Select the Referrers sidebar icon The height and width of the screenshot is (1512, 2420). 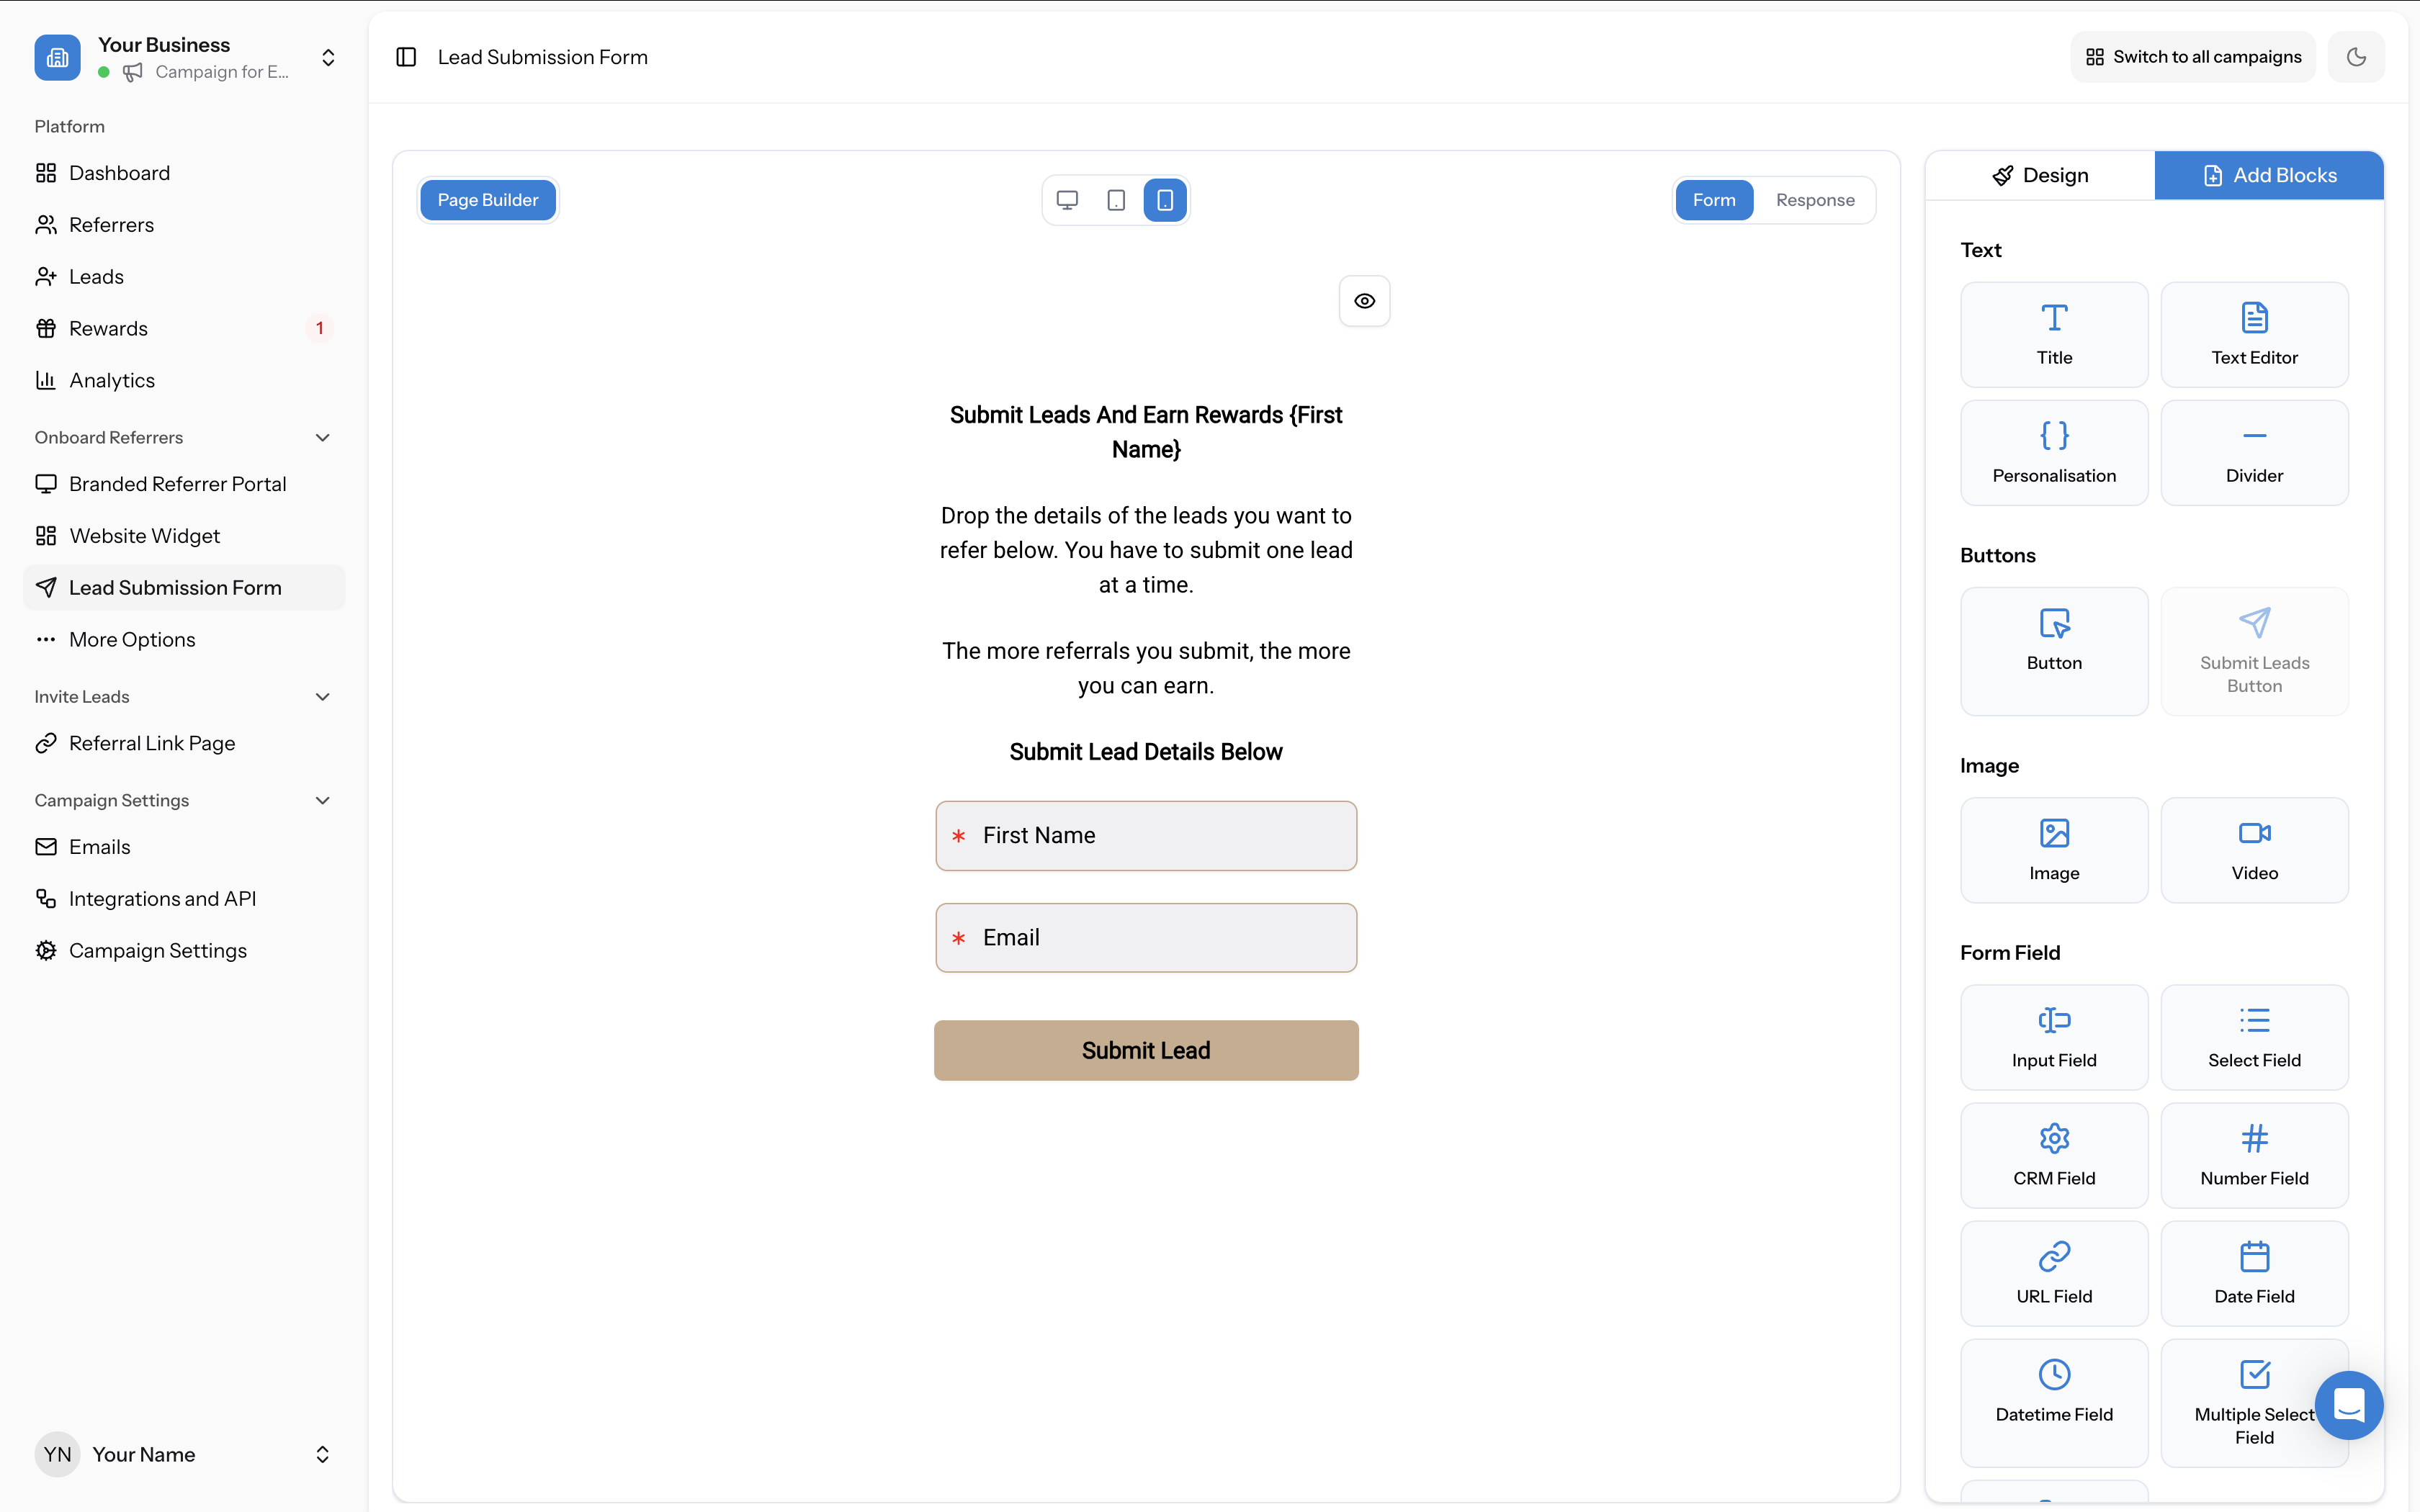tap(45, 224)
